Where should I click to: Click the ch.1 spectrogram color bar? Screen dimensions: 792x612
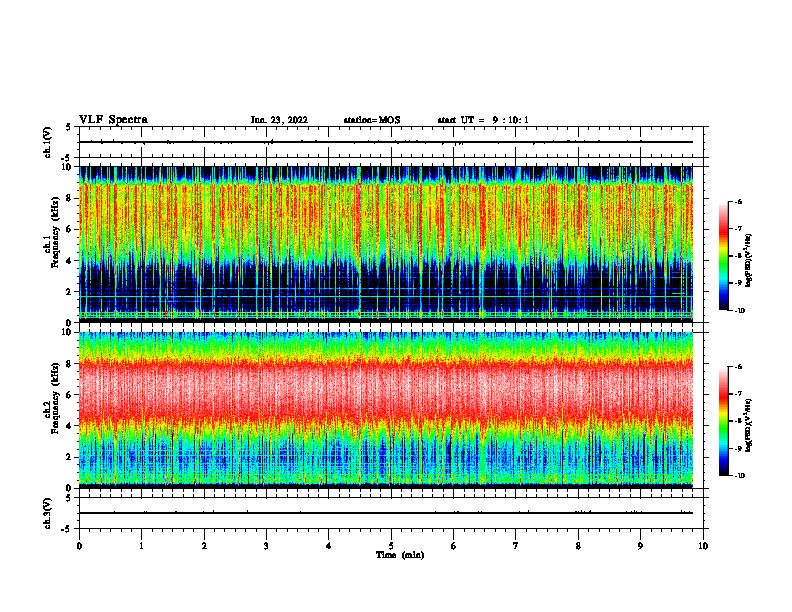(724, 256)
